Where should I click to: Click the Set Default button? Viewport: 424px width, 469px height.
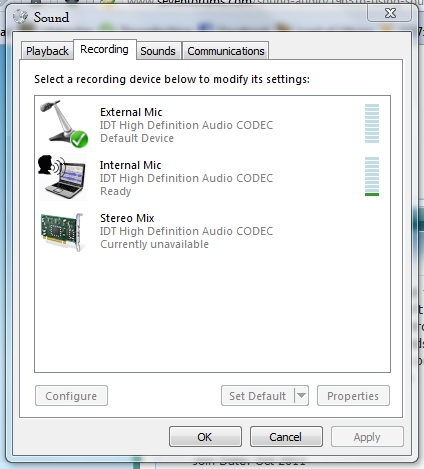258,396
